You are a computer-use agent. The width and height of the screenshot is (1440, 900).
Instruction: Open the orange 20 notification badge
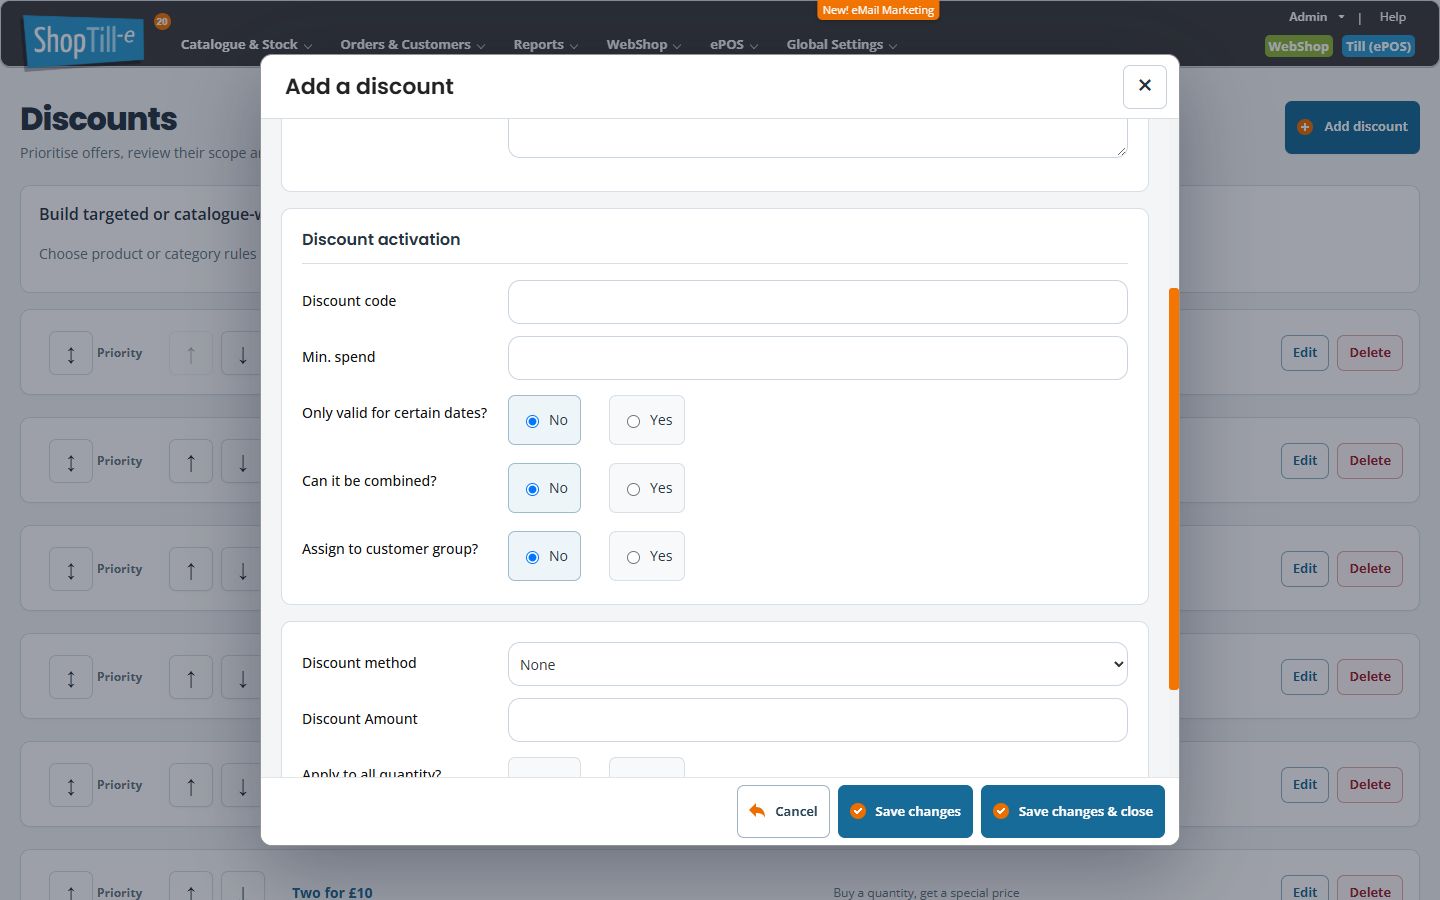(162, 21)
